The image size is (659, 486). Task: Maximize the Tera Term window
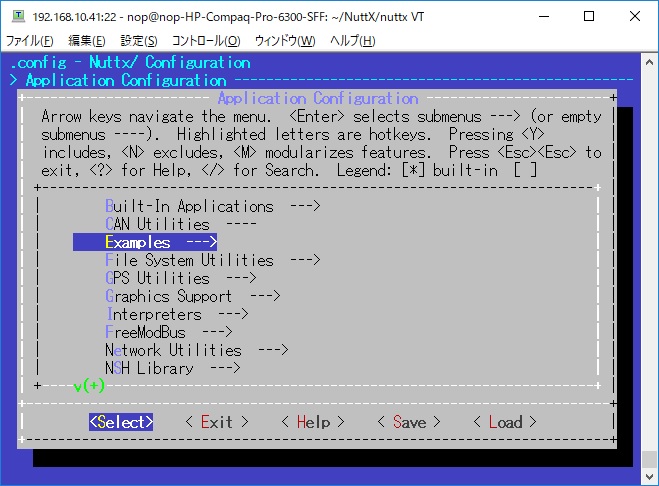(589, 16)
